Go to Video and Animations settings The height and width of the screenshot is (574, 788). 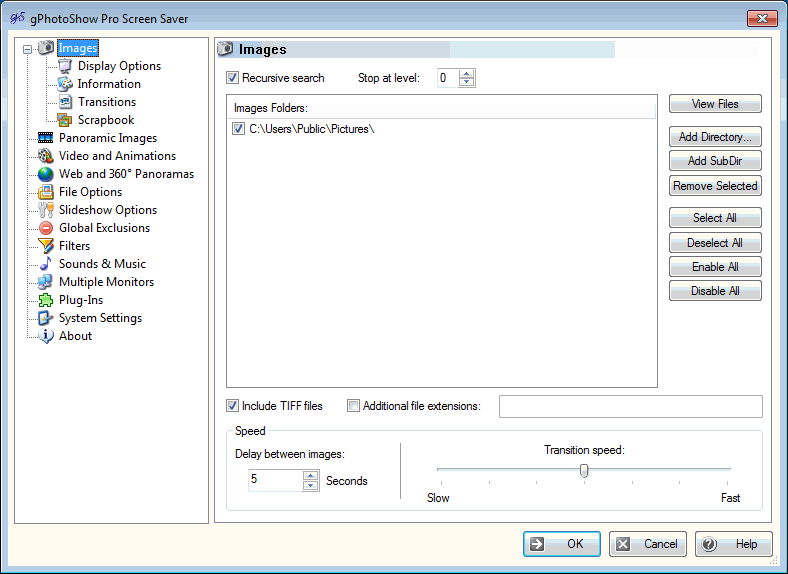(x=117, y=156)
